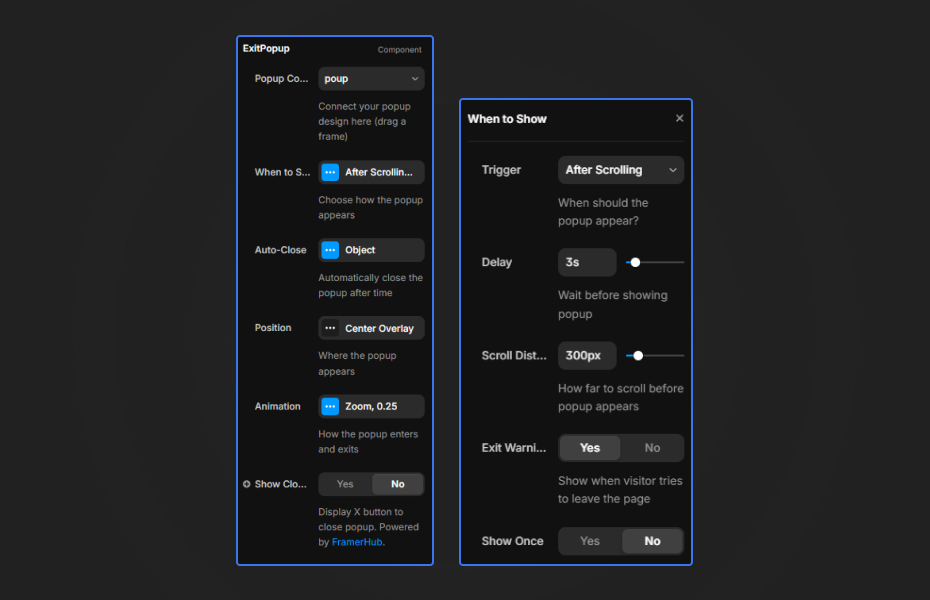Set Show Close button to Yes

(x=345, y=484)
